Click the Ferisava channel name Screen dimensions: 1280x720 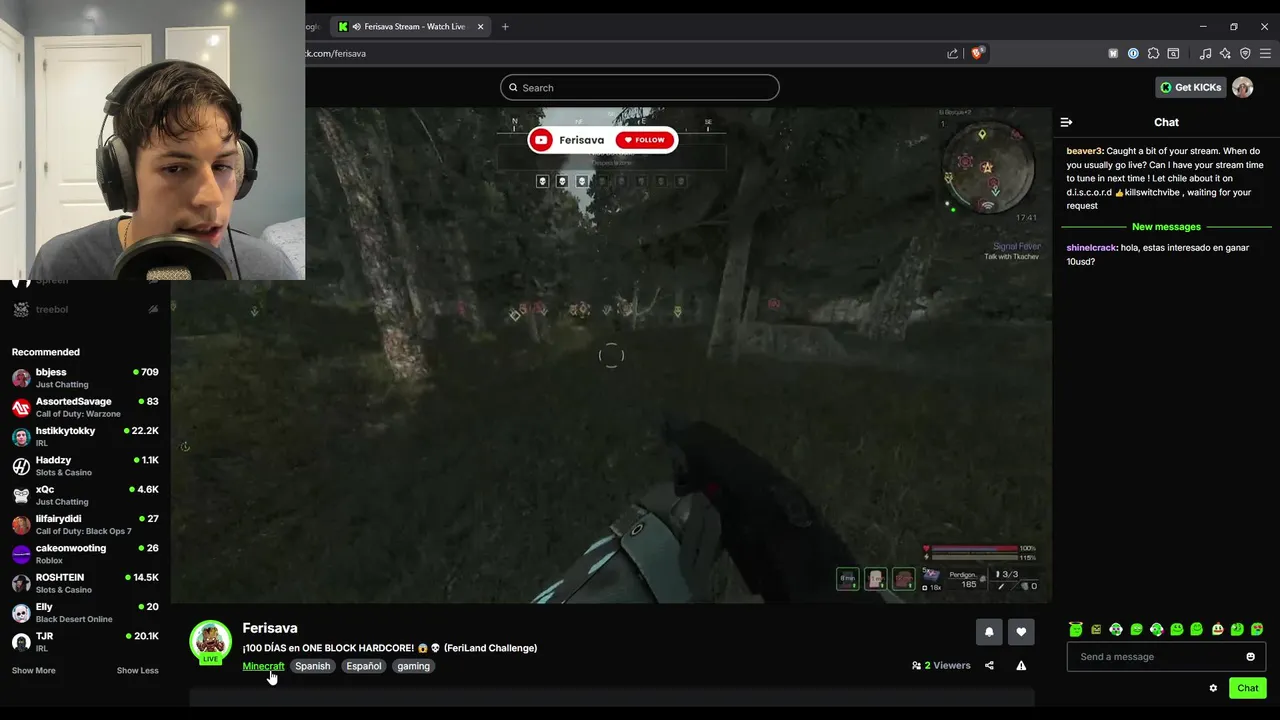pos(270,628)
